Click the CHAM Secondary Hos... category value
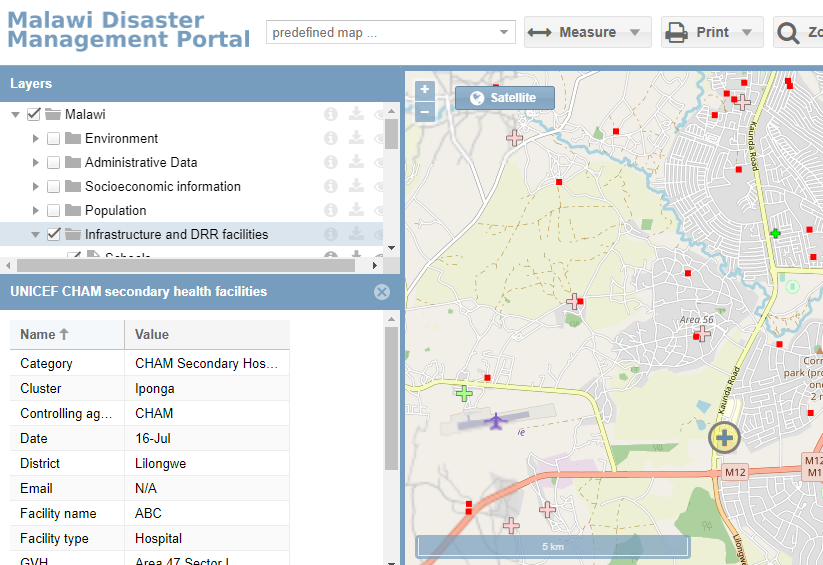This screenshot has height=565, width=823. 206,363
